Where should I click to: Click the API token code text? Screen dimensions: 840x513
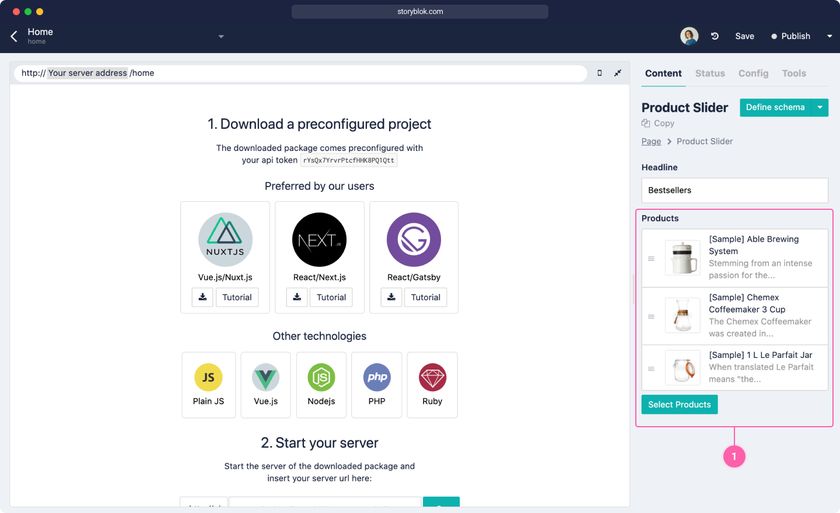(x=349, y=160)
